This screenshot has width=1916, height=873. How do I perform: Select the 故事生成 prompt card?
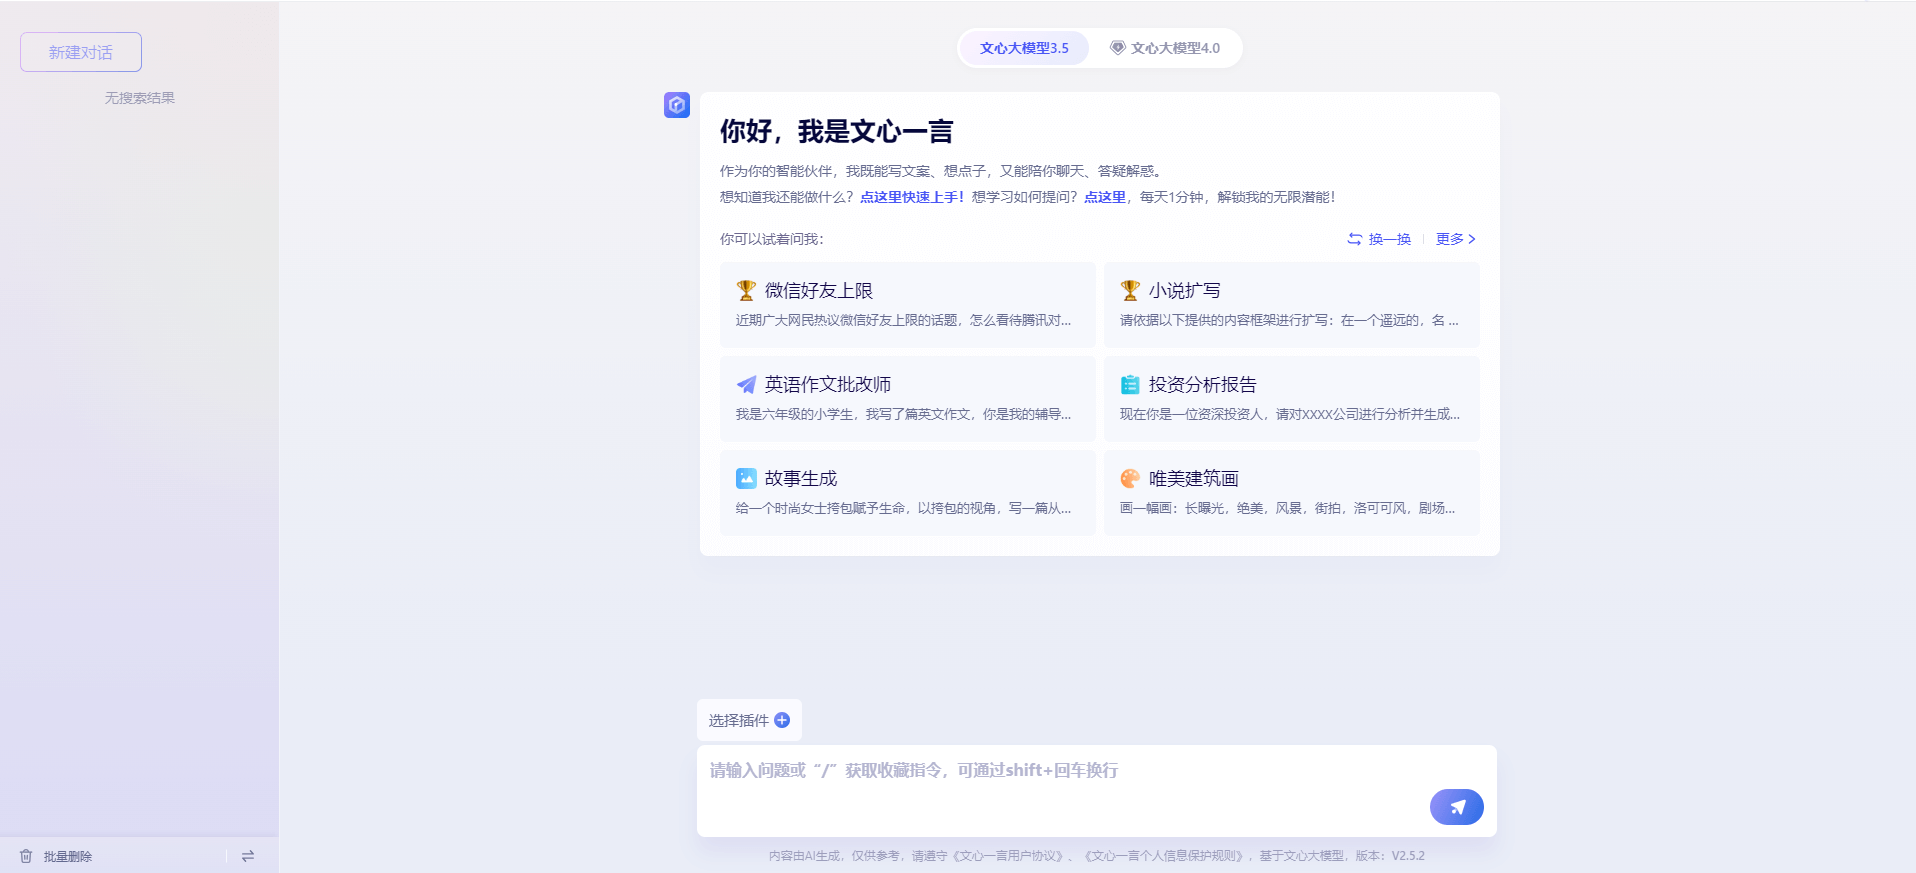coord(908,493)
